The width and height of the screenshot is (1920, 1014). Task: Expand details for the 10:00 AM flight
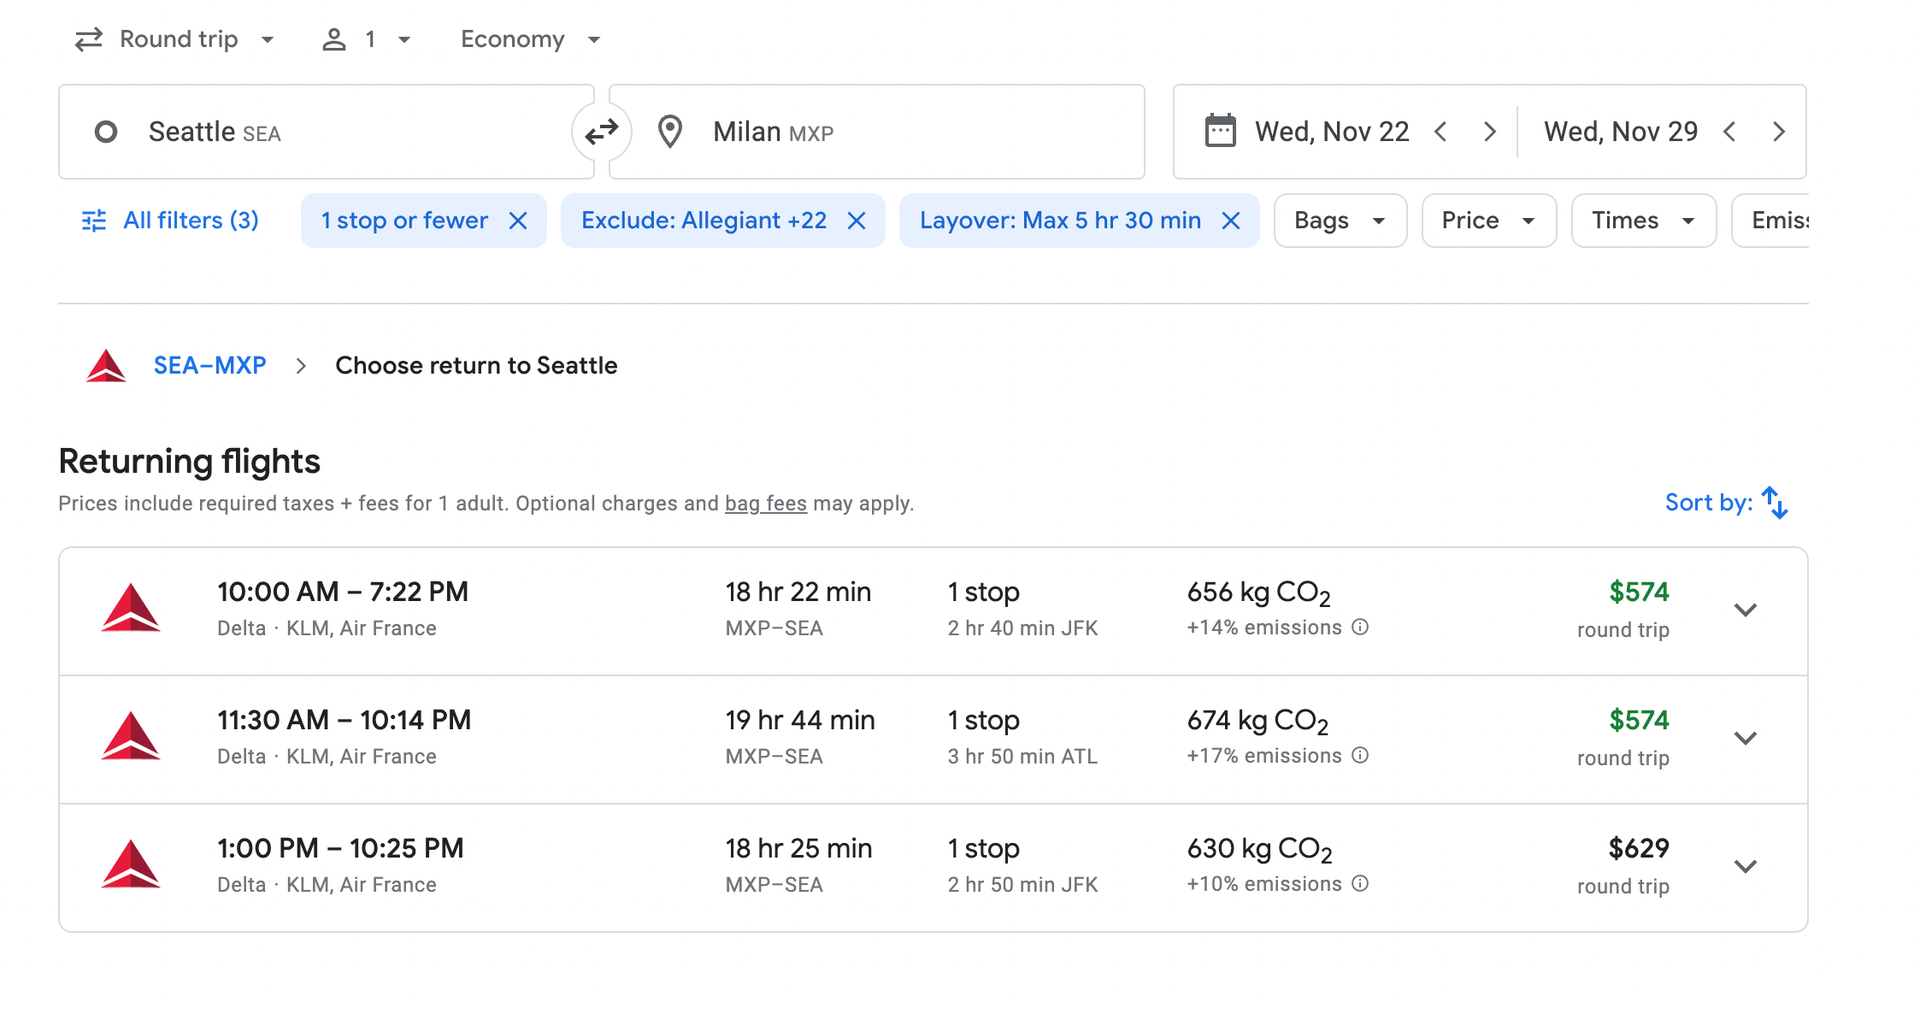[x=1746, y=610]
